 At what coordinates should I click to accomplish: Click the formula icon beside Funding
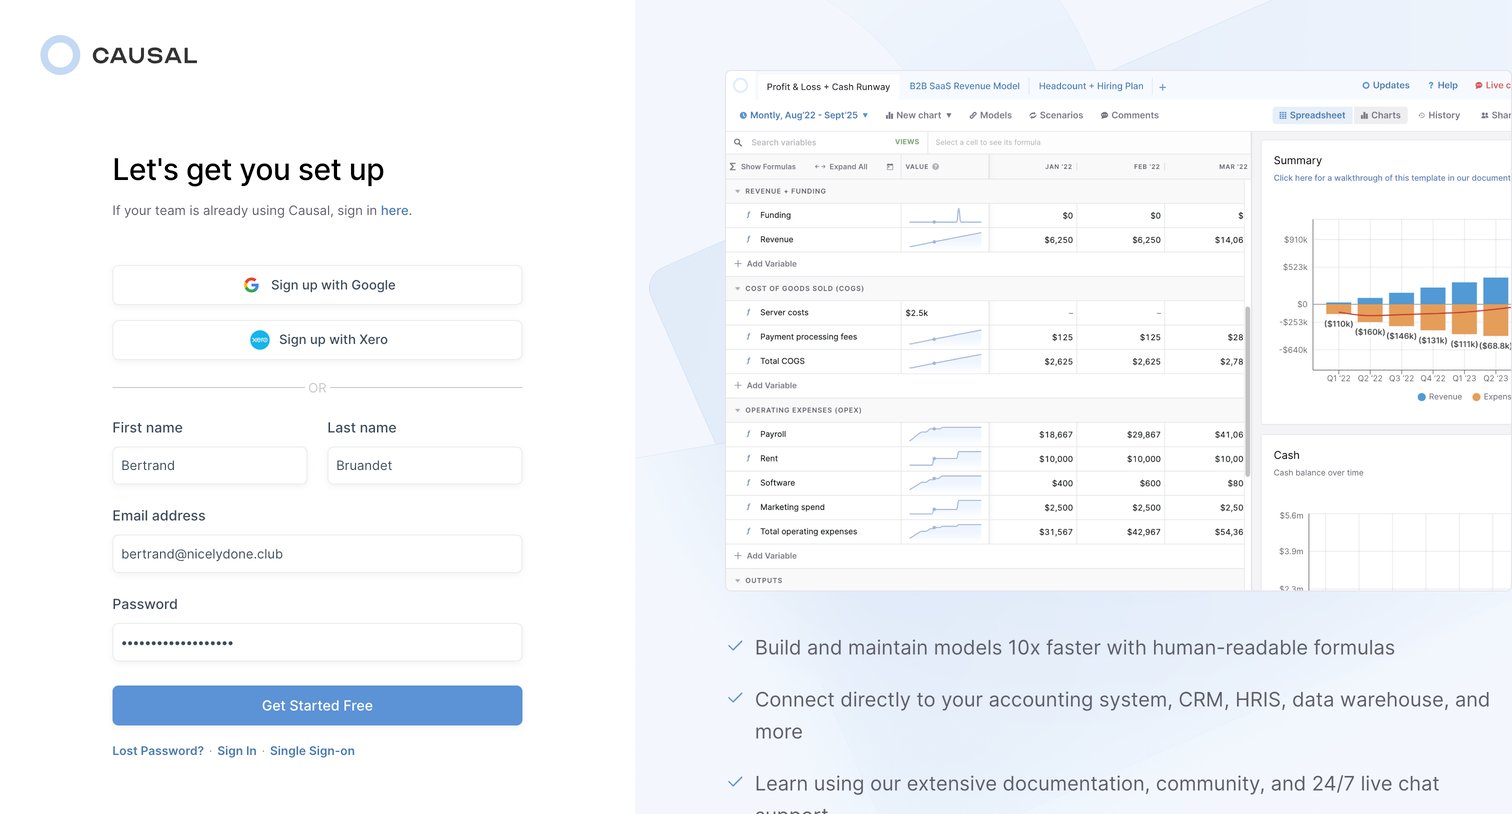click(749, 215)
